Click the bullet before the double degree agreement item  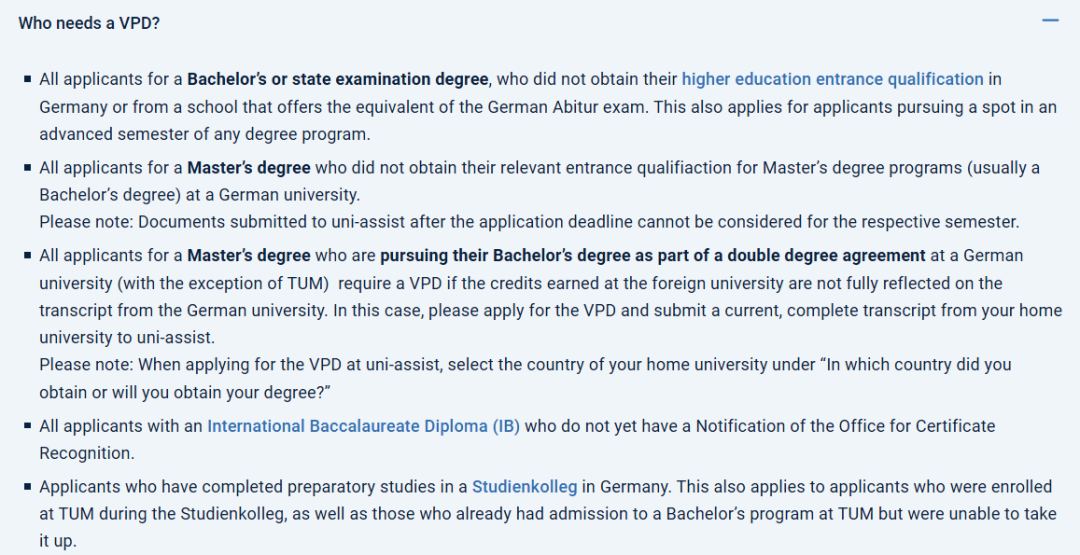coord(27,256)
